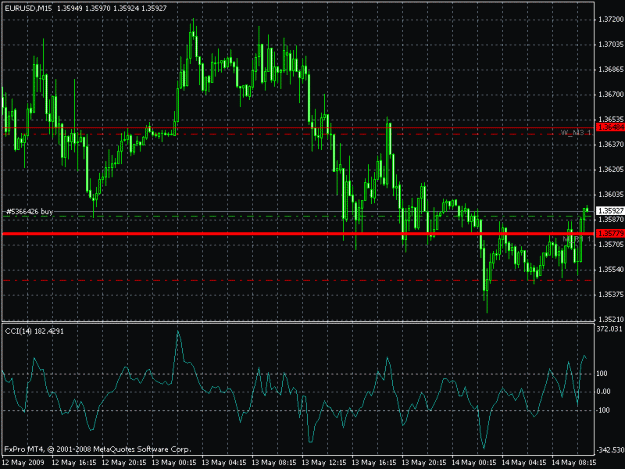
Task: Click the 13 May 08:15 time label
Action: point(274,463)
